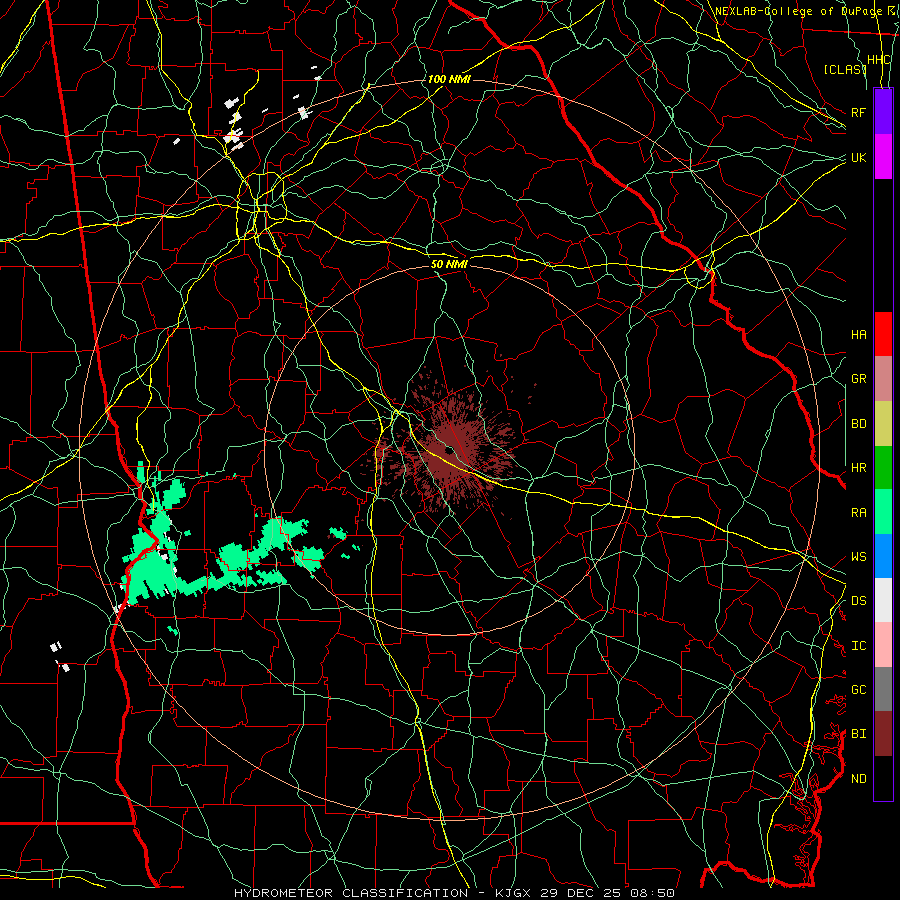Click the "KJGX" station identifier

[x=513, y=893]
